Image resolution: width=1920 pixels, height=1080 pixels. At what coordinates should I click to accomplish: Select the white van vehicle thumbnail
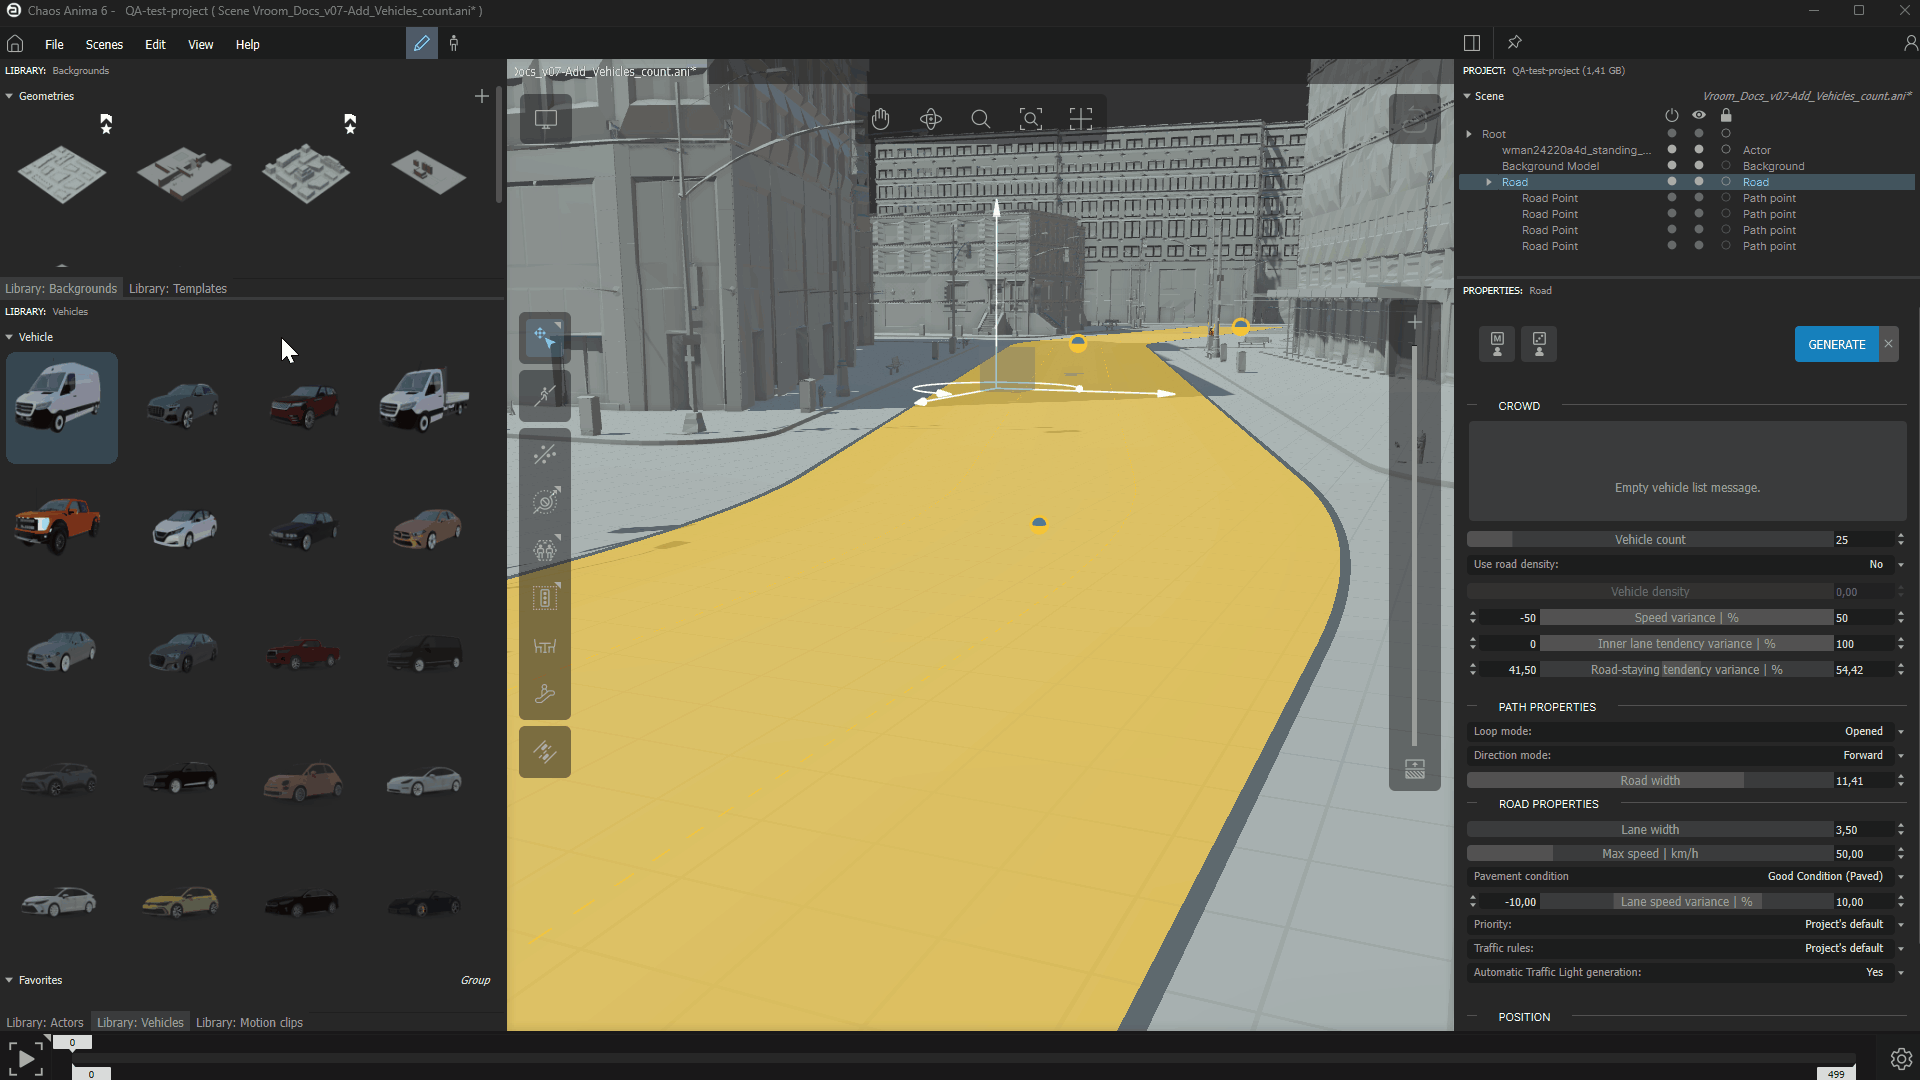click(x=62, y=407)
